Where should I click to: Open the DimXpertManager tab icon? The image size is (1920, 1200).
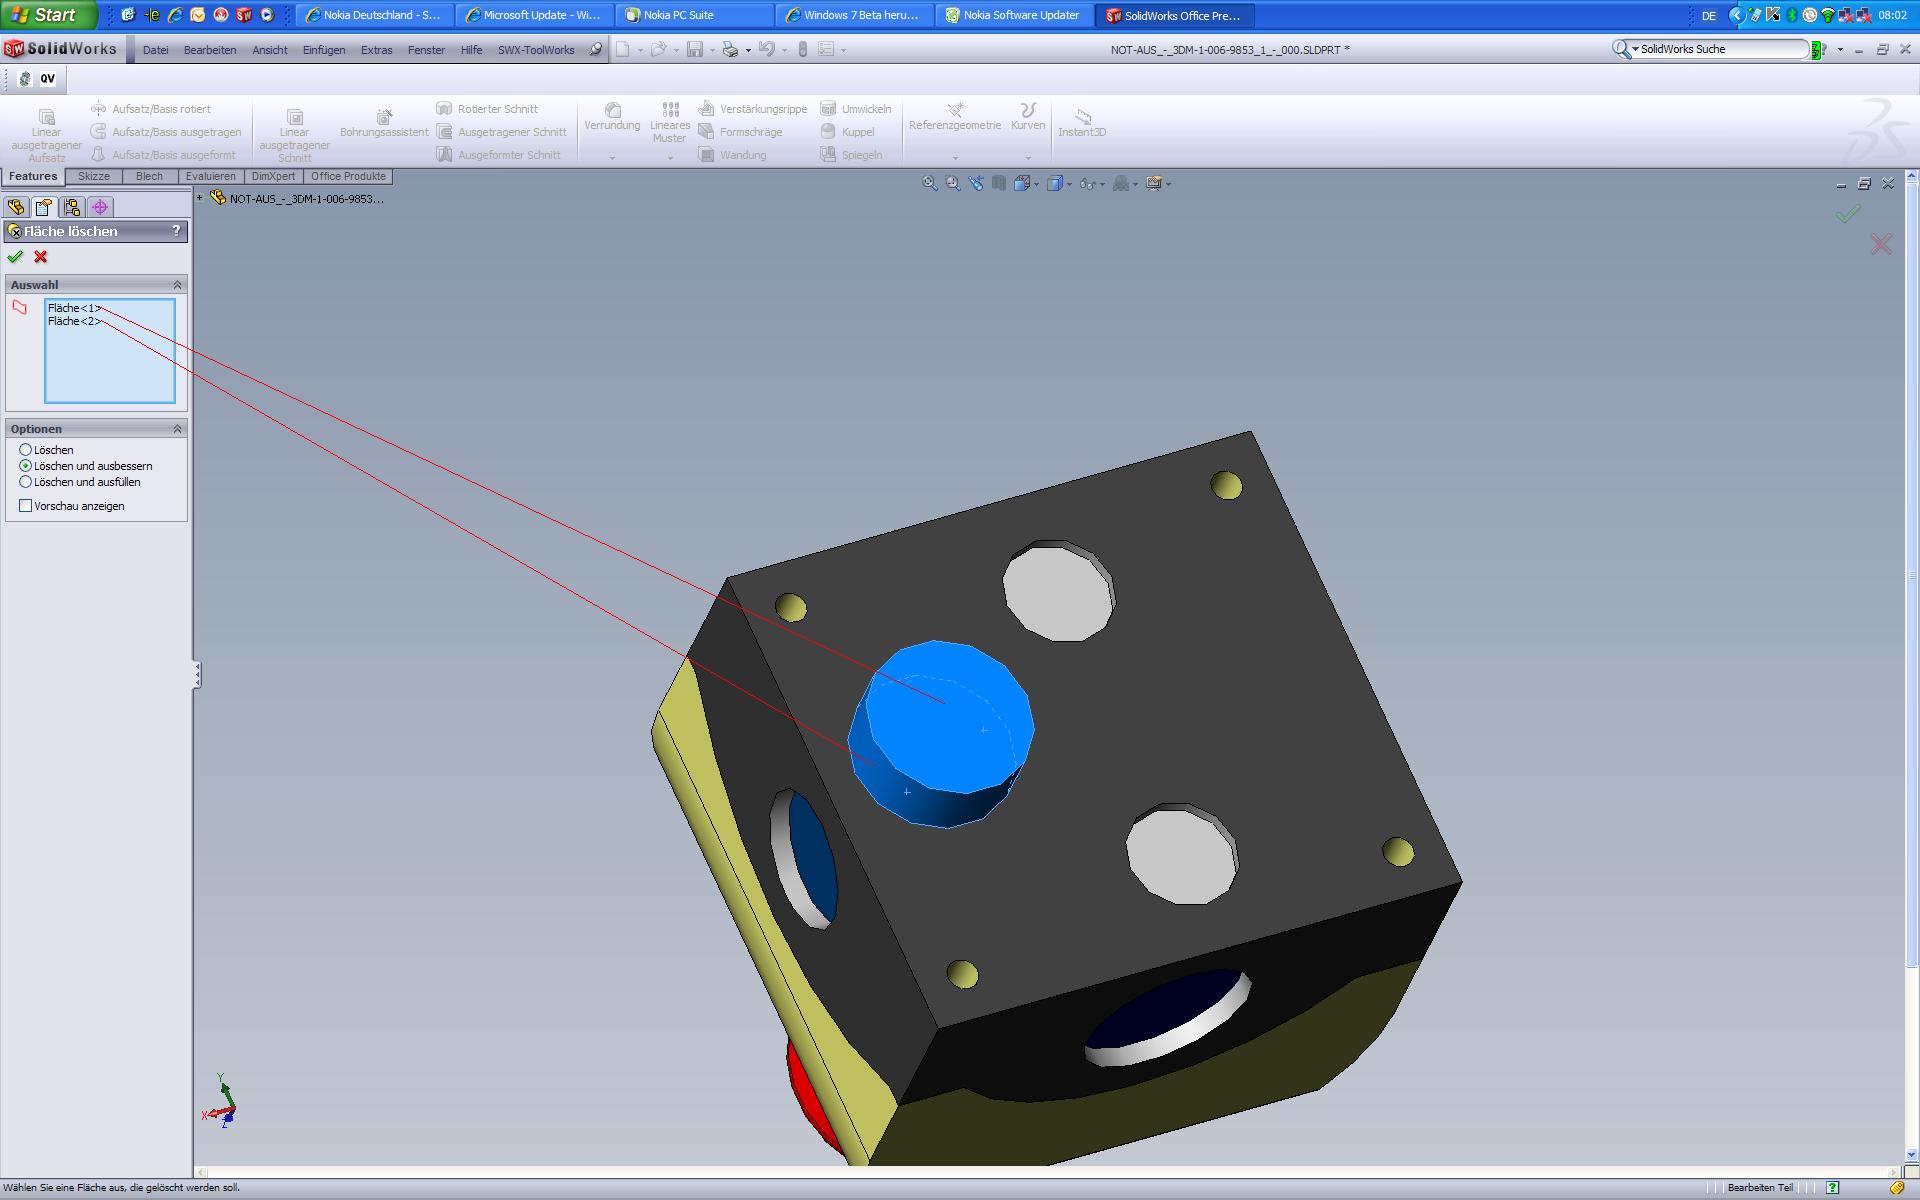click(100, 207)
